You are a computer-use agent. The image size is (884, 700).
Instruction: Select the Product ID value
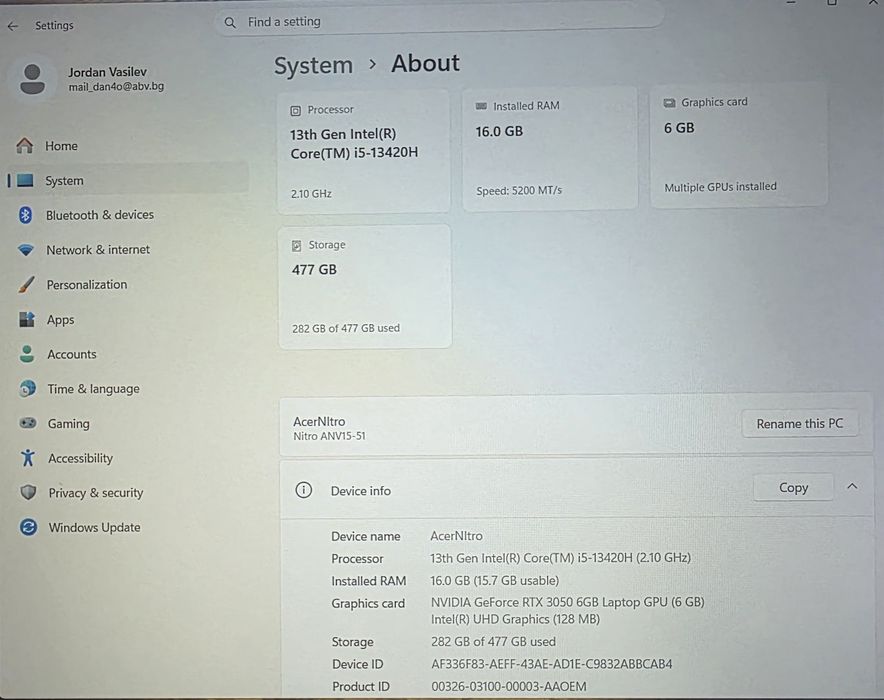(509, 686)
